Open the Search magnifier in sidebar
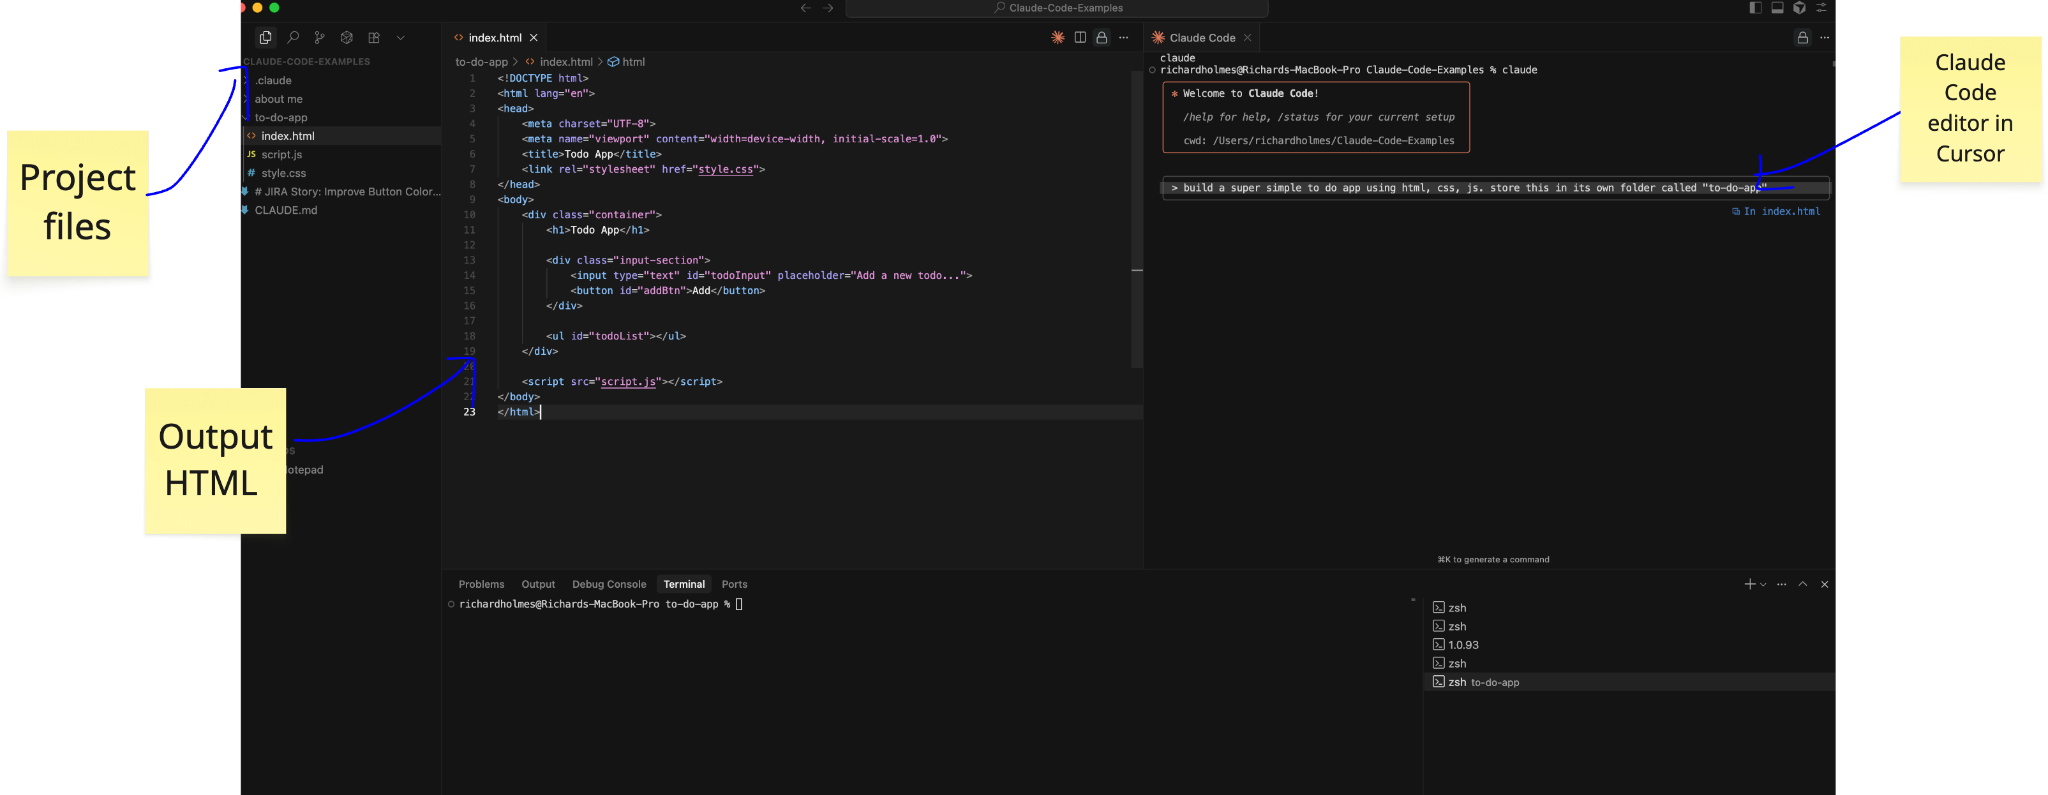Viewport: 2048px width, 795px height. (x=293, y=38)
